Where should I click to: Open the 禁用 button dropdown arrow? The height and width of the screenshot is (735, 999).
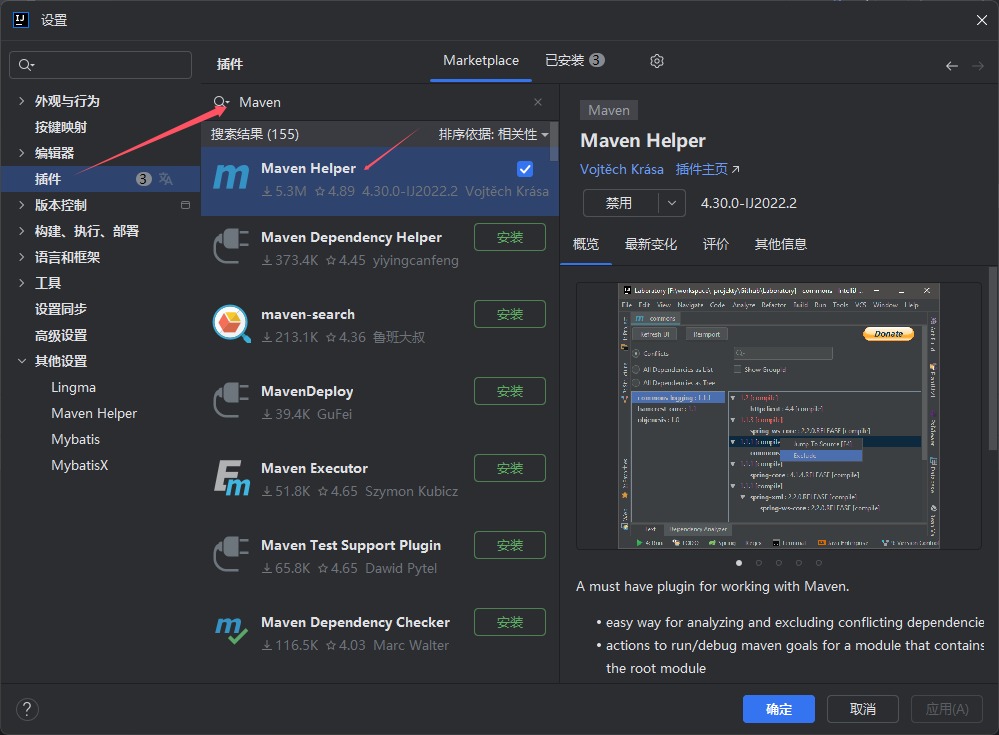click(x=672, y=203)
